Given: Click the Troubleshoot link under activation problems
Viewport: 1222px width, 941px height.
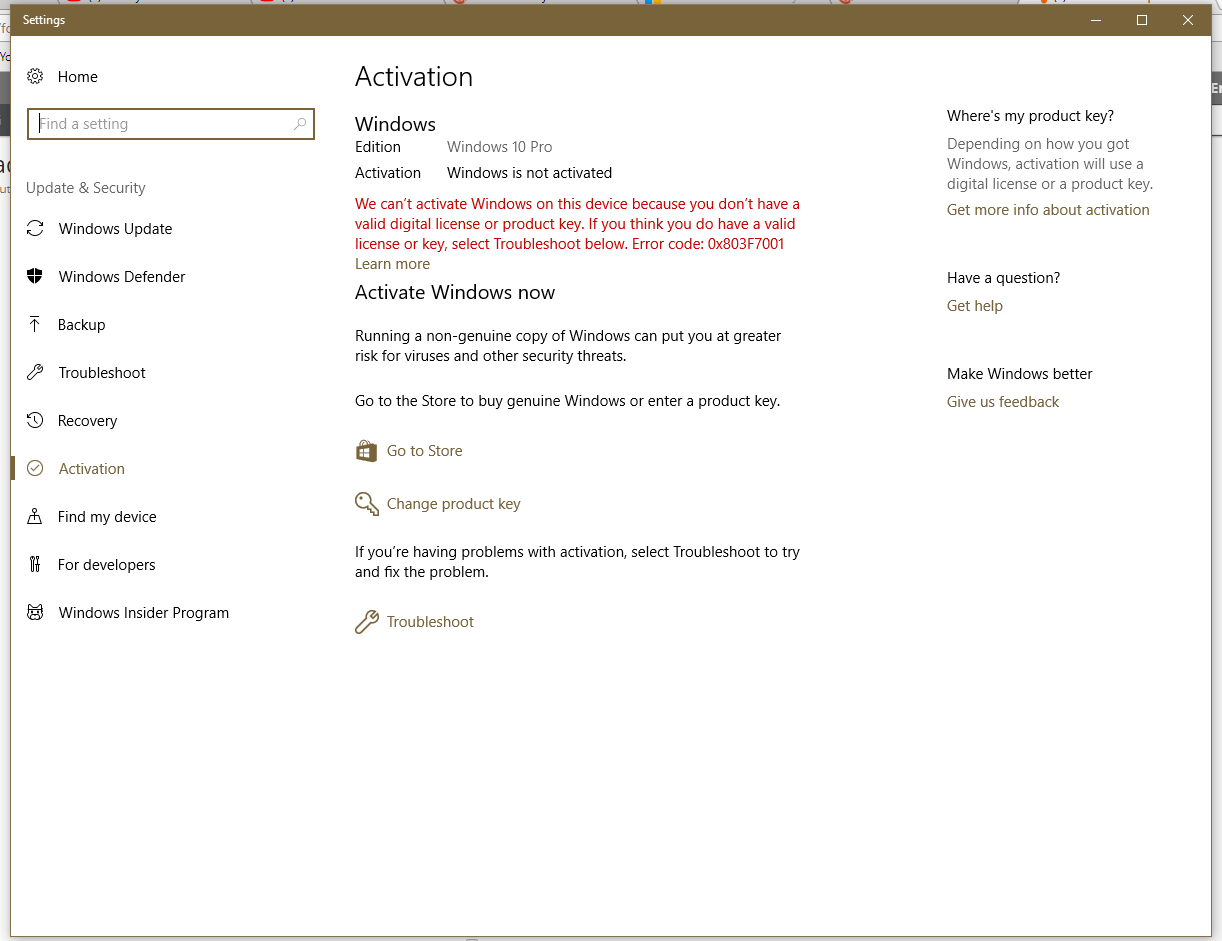Looking at the screenshot, I should [430, 622].
